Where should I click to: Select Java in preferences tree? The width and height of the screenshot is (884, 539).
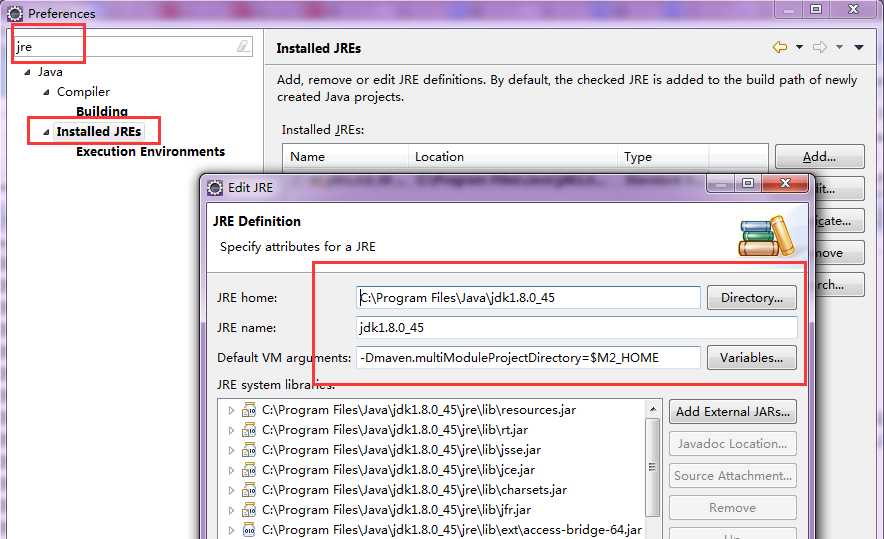coord(50,72)
